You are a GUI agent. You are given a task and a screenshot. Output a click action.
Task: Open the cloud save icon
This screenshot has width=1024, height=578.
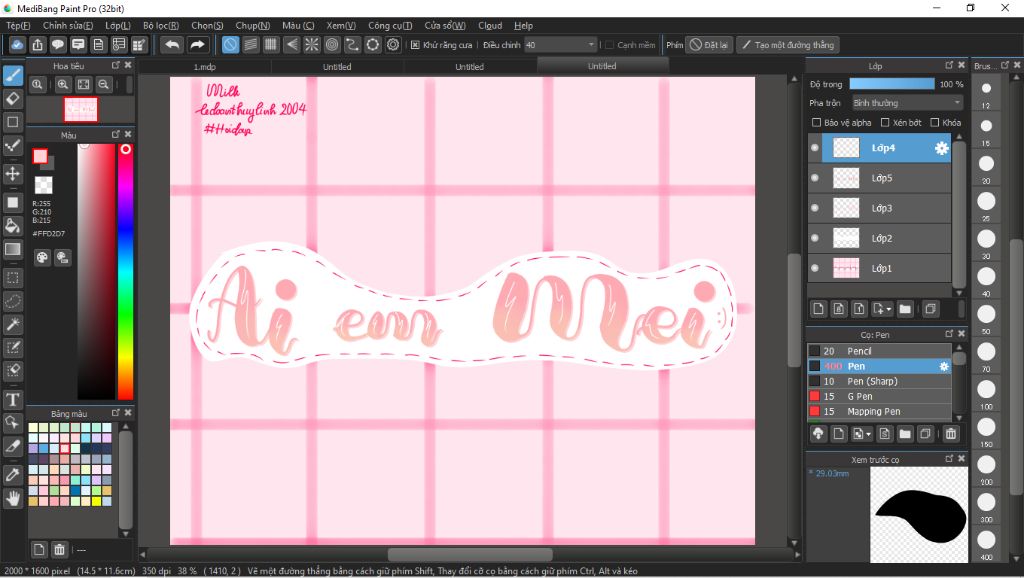17,44
